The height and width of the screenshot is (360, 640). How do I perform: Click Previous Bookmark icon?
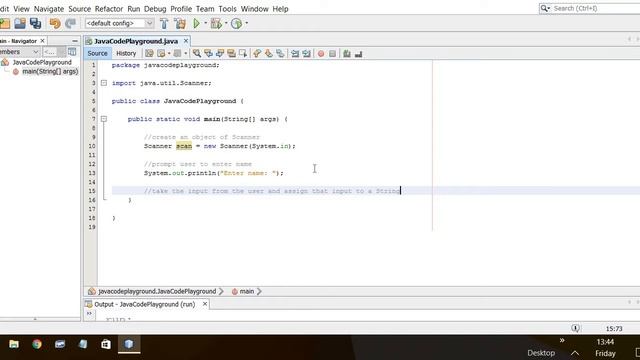(257, 53)
